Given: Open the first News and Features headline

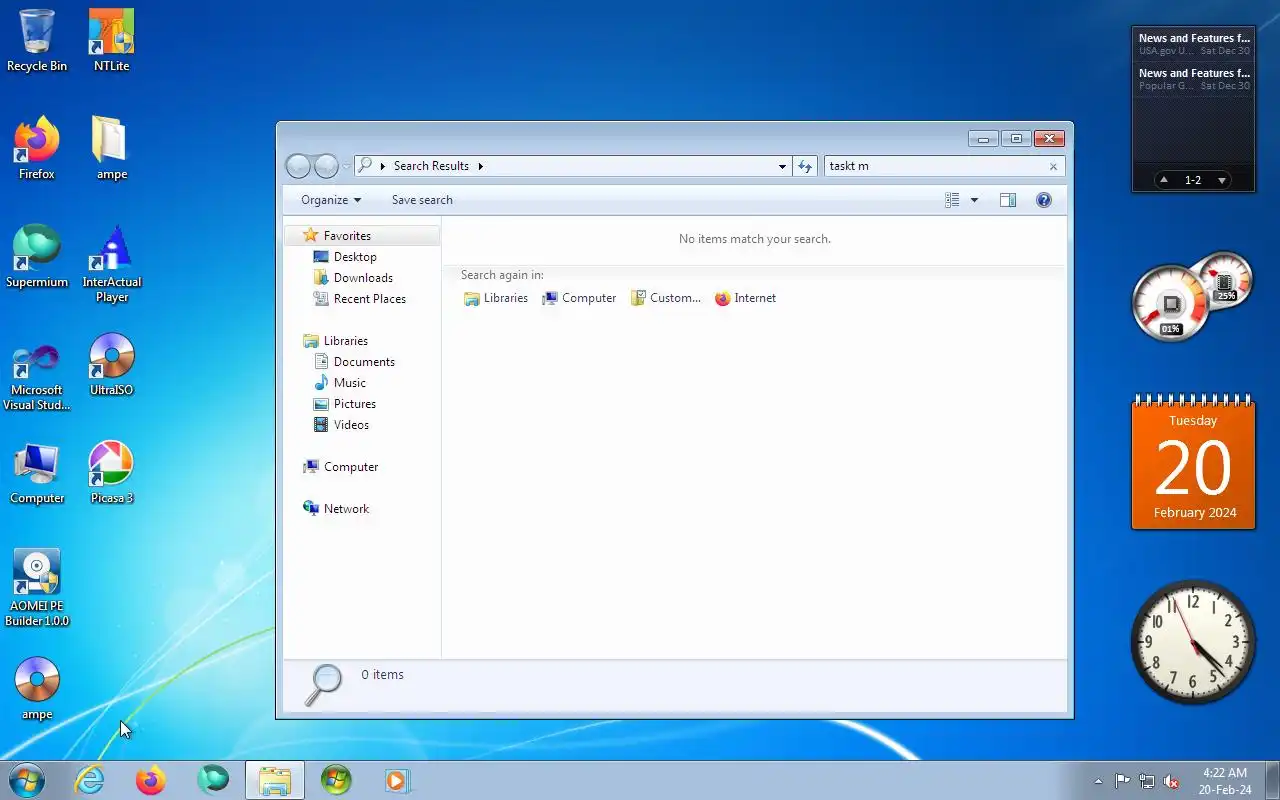Looking at the screenshot, I should click(x=1193, y=44).
